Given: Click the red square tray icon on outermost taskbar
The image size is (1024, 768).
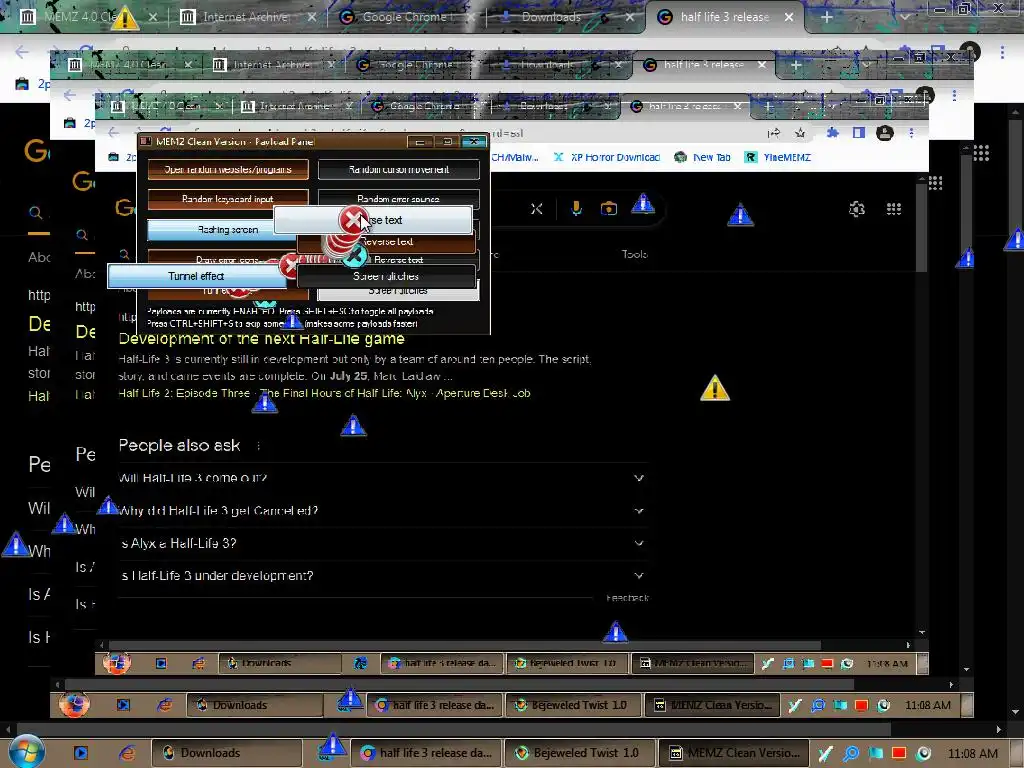Looking at the screenshot, I should [899, 753].
